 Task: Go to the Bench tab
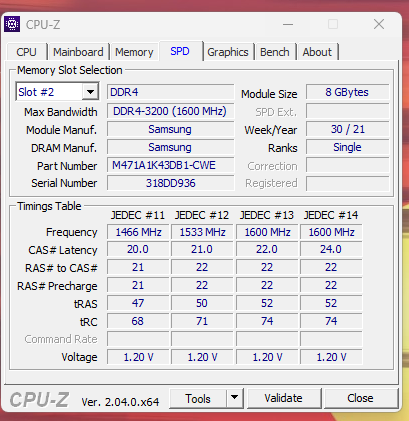point(275,52)
